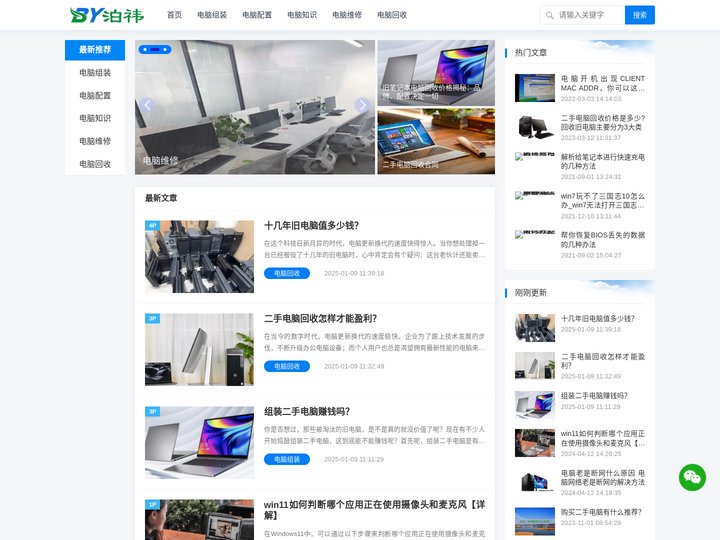
Task: Open hot article 解析给笔记本进行快速充电
Action: pos(602,162)
